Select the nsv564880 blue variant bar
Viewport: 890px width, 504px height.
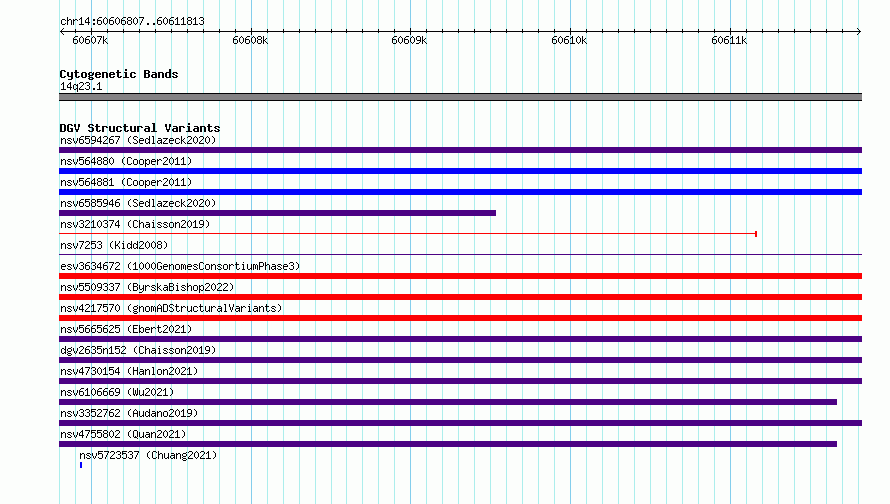[x=460, y=171]
